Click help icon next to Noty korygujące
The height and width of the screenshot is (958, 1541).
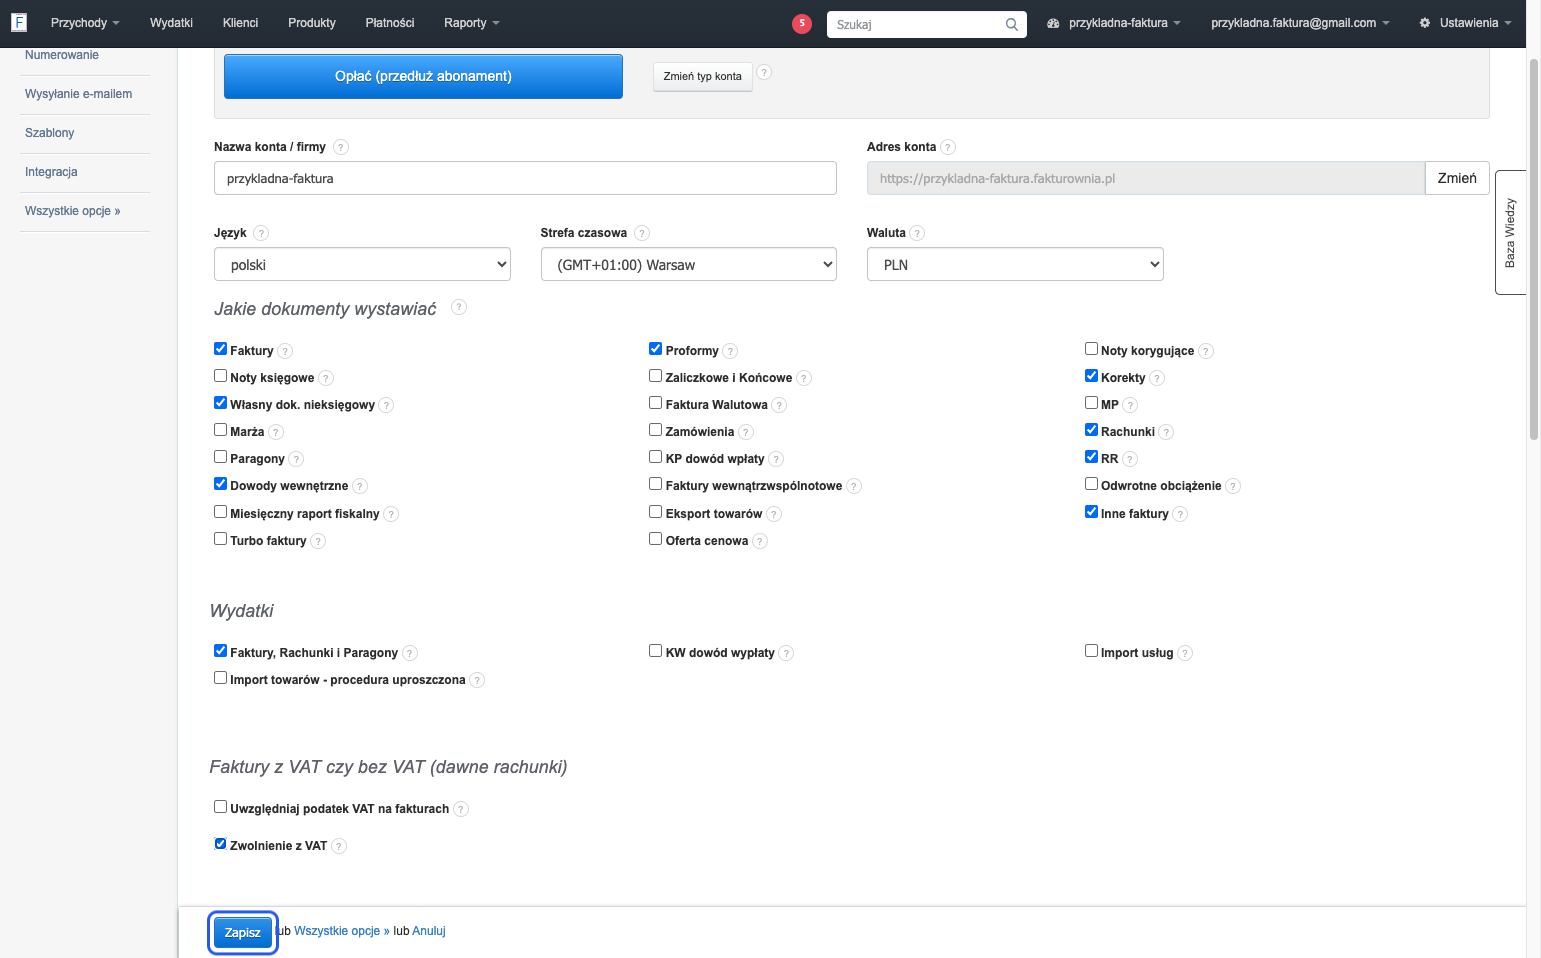(1206, 351)
